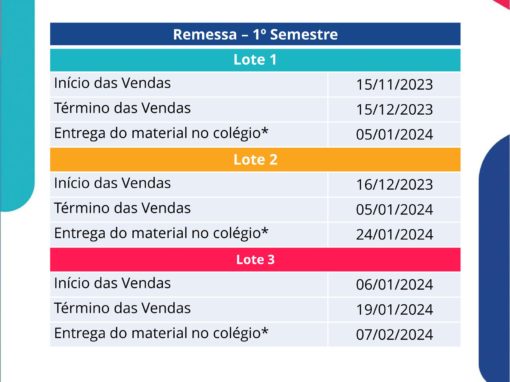Click Lote 2 Entrega do material no colégio
Viewport: 510px width, 382px height.
[161, 233]
